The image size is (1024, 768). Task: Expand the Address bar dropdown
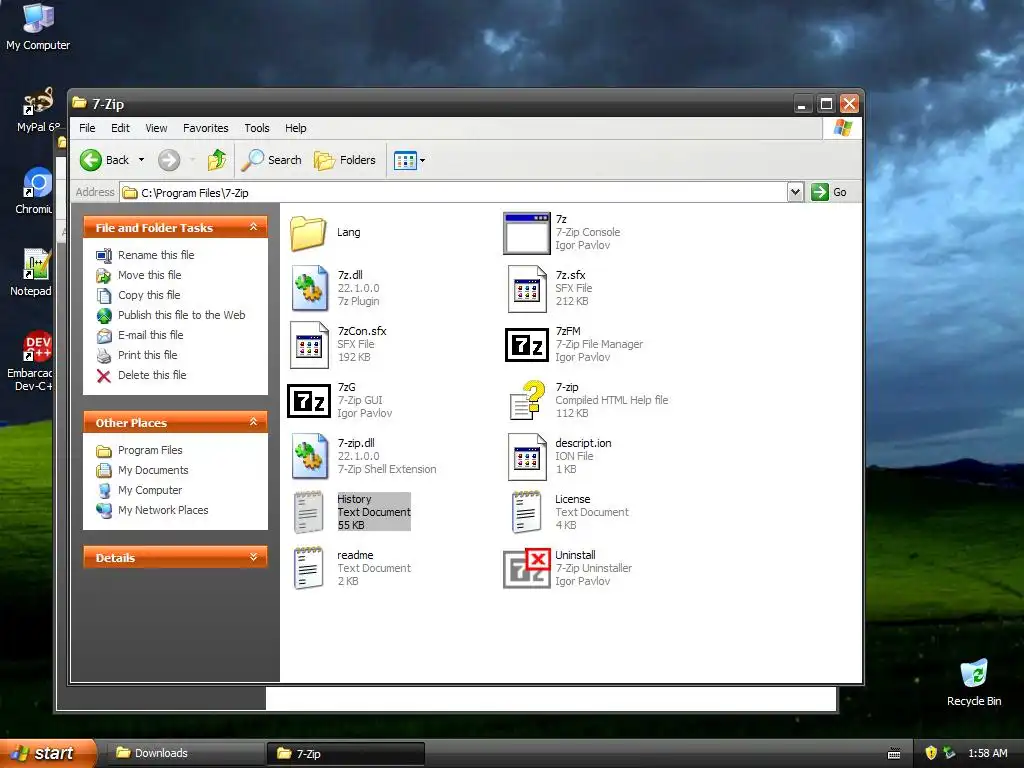pyautogui.click(x=795, y=192)
